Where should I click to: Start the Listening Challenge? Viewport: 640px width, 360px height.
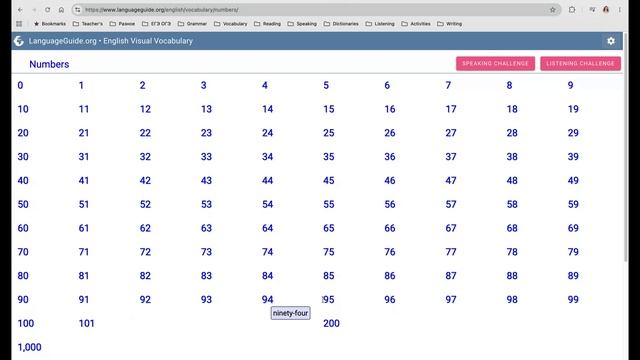click(580, 64)
